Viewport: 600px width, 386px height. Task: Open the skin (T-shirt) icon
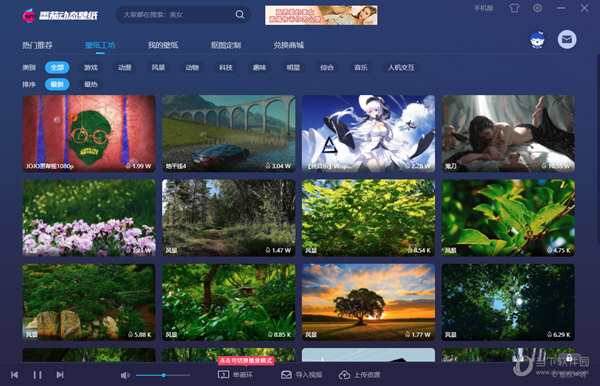[514, 8]
